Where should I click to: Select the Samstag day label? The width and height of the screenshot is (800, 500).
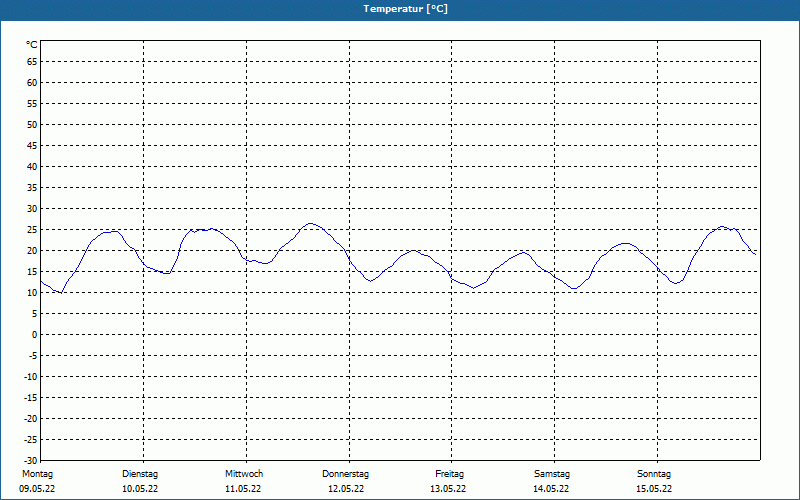tap(552, 474)
